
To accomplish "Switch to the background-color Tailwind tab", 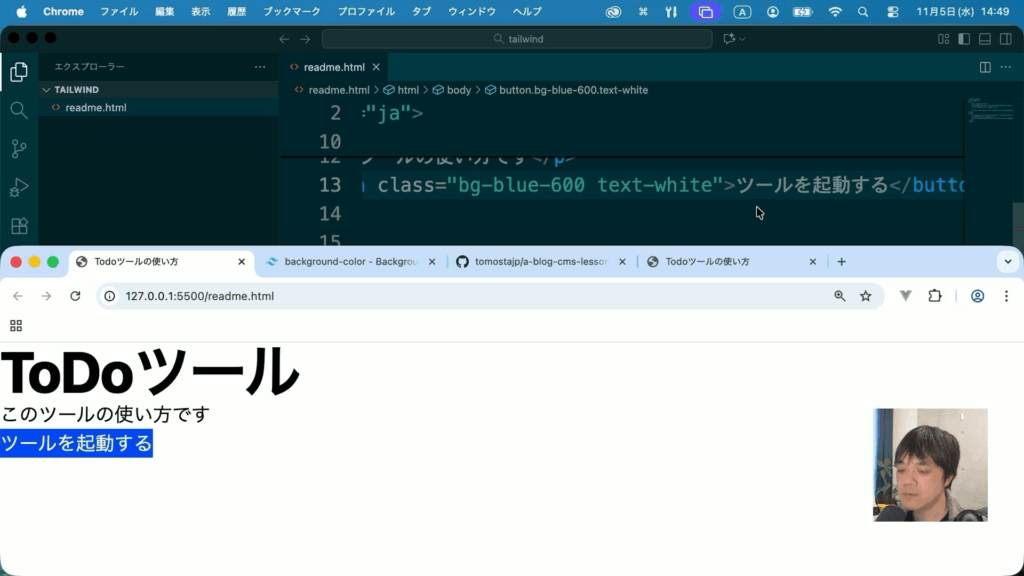I will point(350,262).
